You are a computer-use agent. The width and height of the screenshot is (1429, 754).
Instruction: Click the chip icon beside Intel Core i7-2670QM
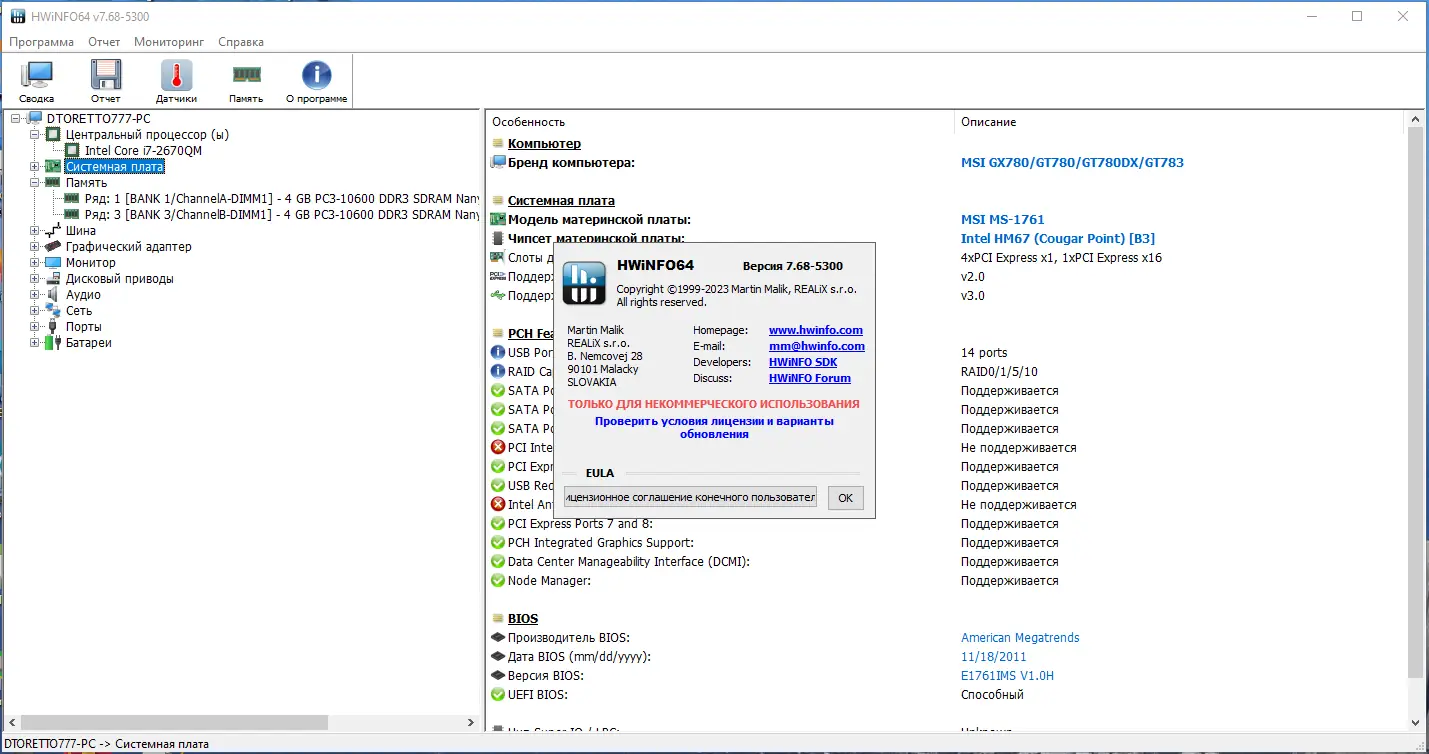(x=73, y=151)
